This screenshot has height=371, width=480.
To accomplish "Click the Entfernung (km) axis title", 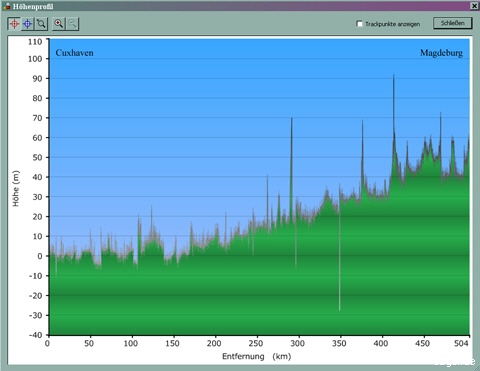I will pyautogui.click(x=257, y=356).
